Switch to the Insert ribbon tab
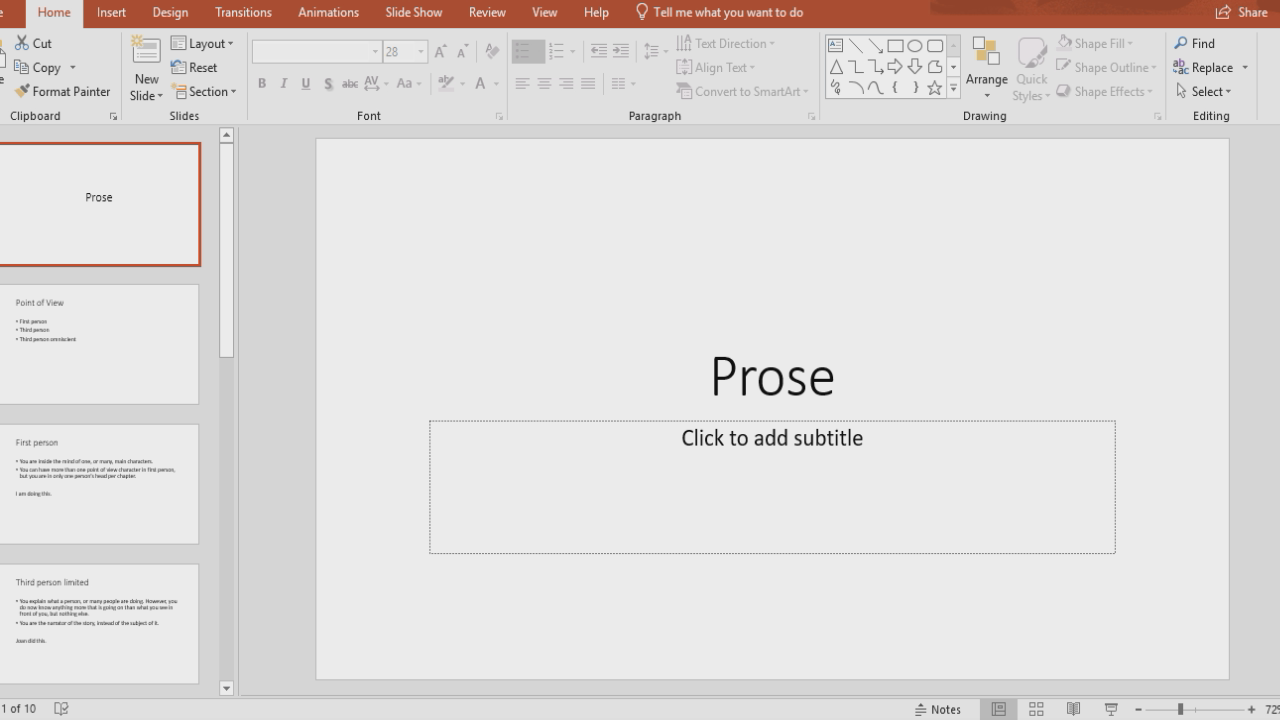The height and width of the screenshot is (720, 1280). (110, 12)
